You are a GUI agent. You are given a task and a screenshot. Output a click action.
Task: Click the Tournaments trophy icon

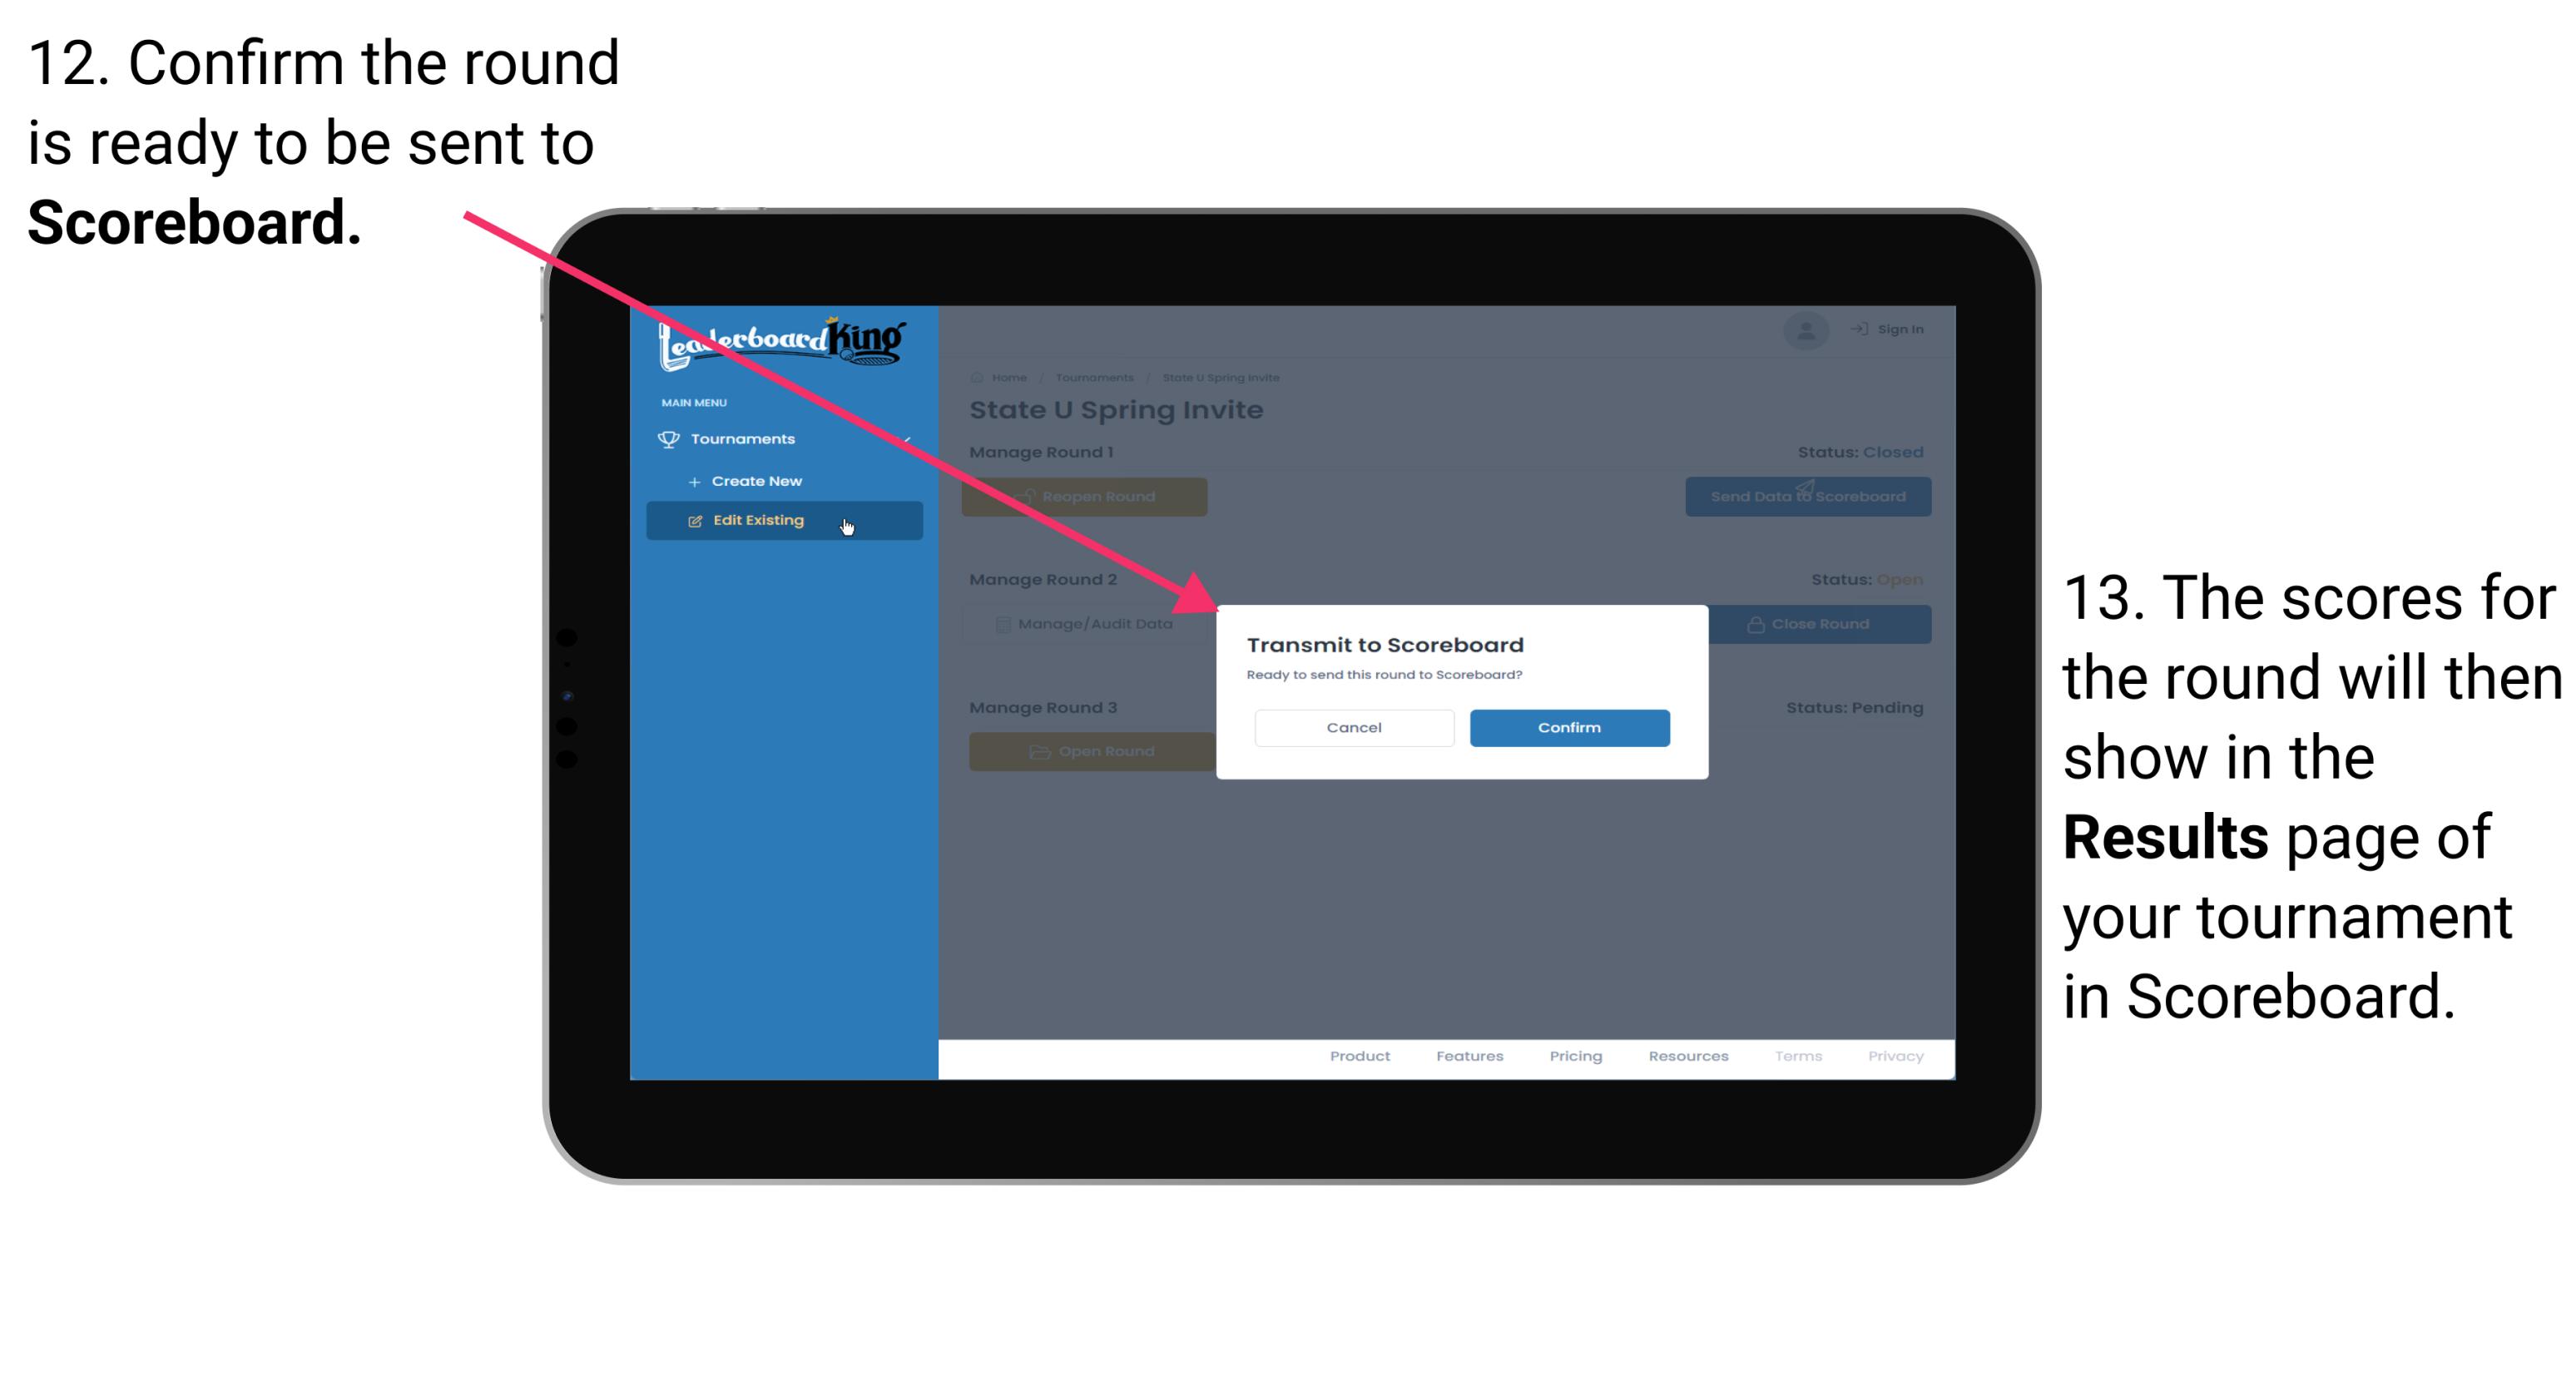tap(664, 437)
